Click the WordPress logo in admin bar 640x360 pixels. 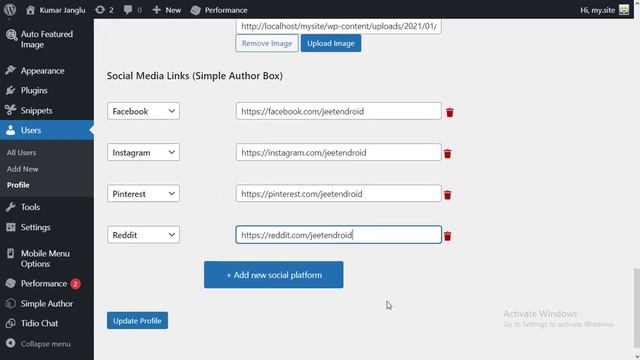pos(10,9)
